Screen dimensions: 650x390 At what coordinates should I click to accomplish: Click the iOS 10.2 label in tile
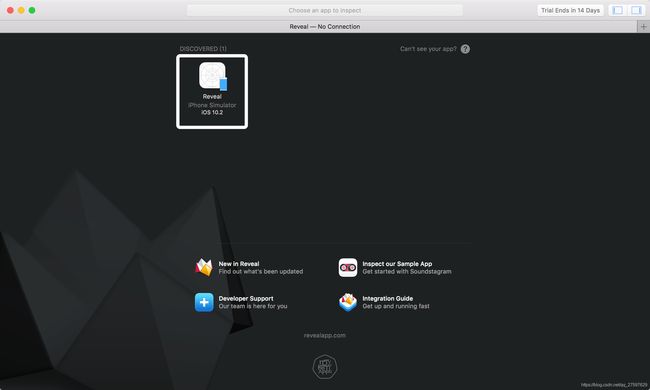click(212, 112)
